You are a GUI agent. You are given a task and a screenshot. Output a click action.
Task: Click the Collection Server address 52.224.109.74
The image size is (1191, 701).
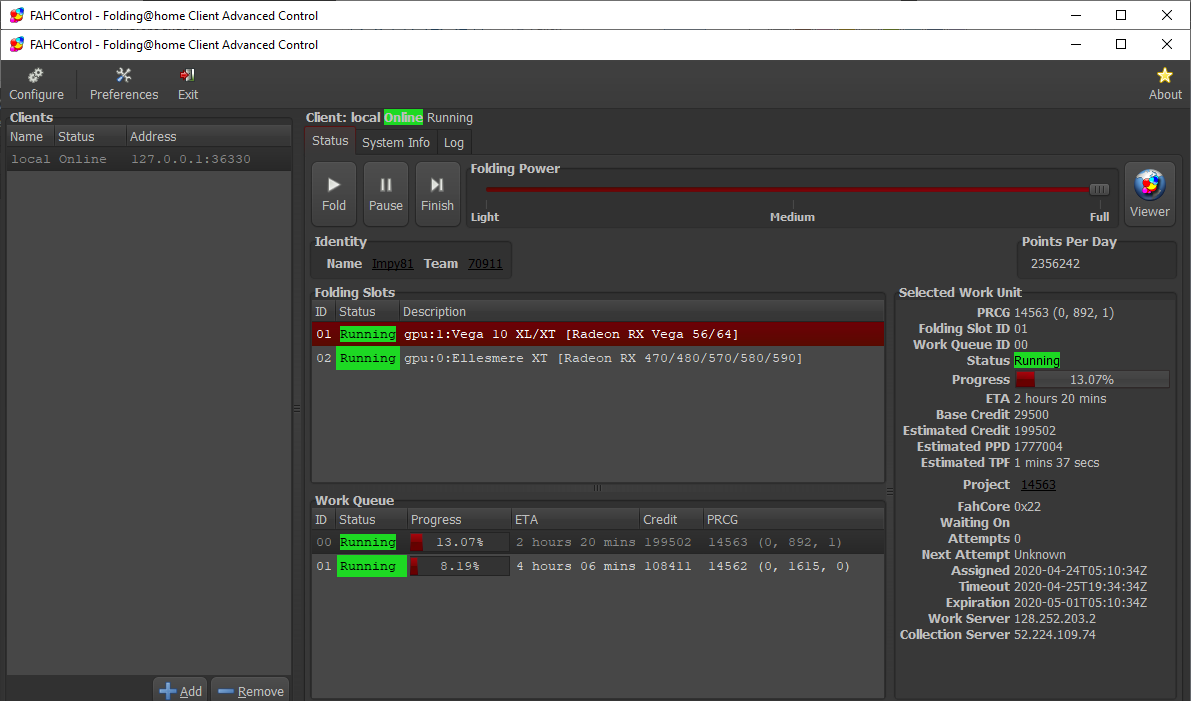(1054, 635)
